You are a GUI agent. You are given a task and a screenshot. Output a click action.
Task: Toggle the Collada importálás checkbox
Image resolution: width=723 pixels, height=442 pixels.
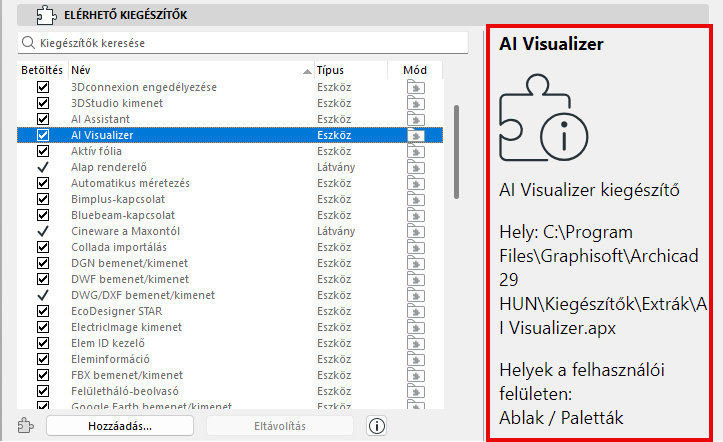tap(43, 248)
